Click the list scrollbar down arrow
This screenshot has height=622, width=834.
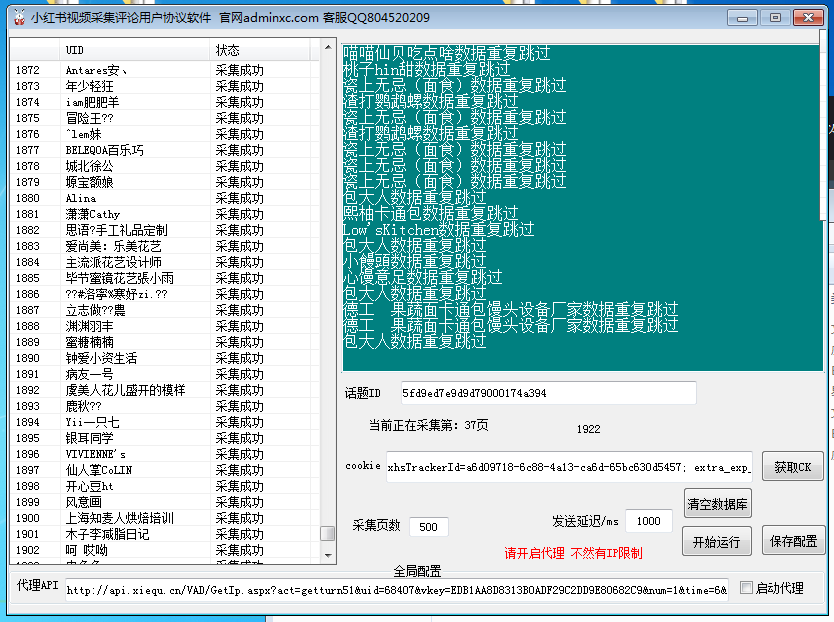tap(327, 555)
